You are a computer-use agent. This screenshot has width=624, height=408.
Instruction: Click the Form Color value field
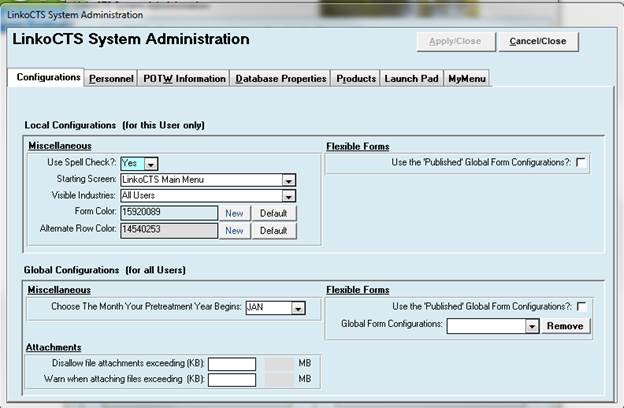tap(167, 213)
